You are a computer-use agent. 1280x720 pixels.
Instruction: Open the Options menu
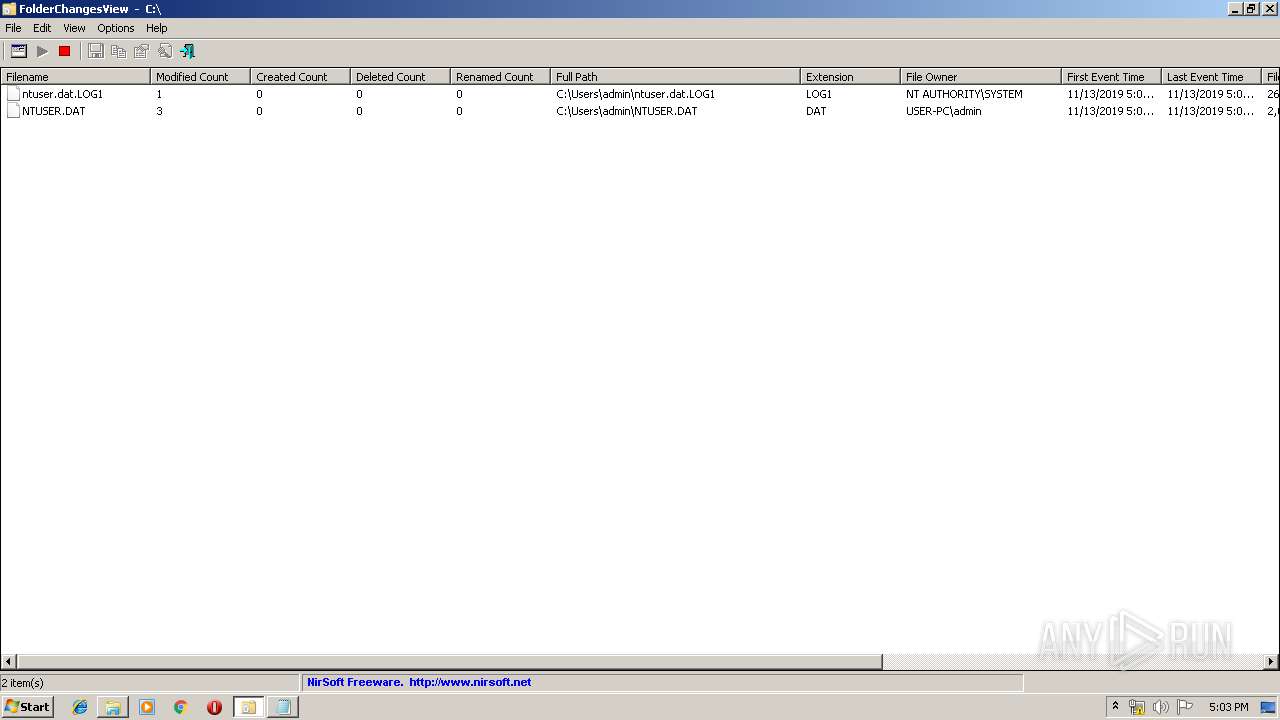(116, 28)
